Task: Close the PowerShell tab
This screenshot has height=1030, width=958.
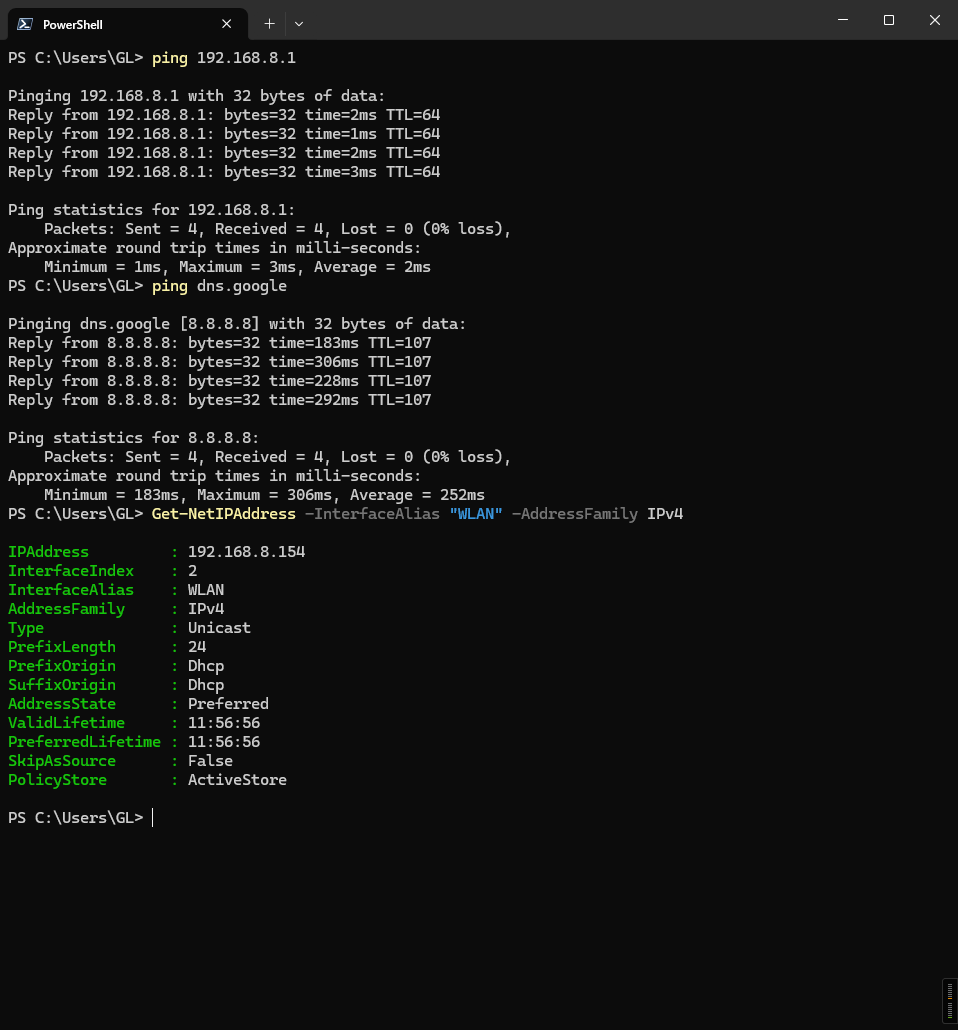Action: [x=227, y=24]
